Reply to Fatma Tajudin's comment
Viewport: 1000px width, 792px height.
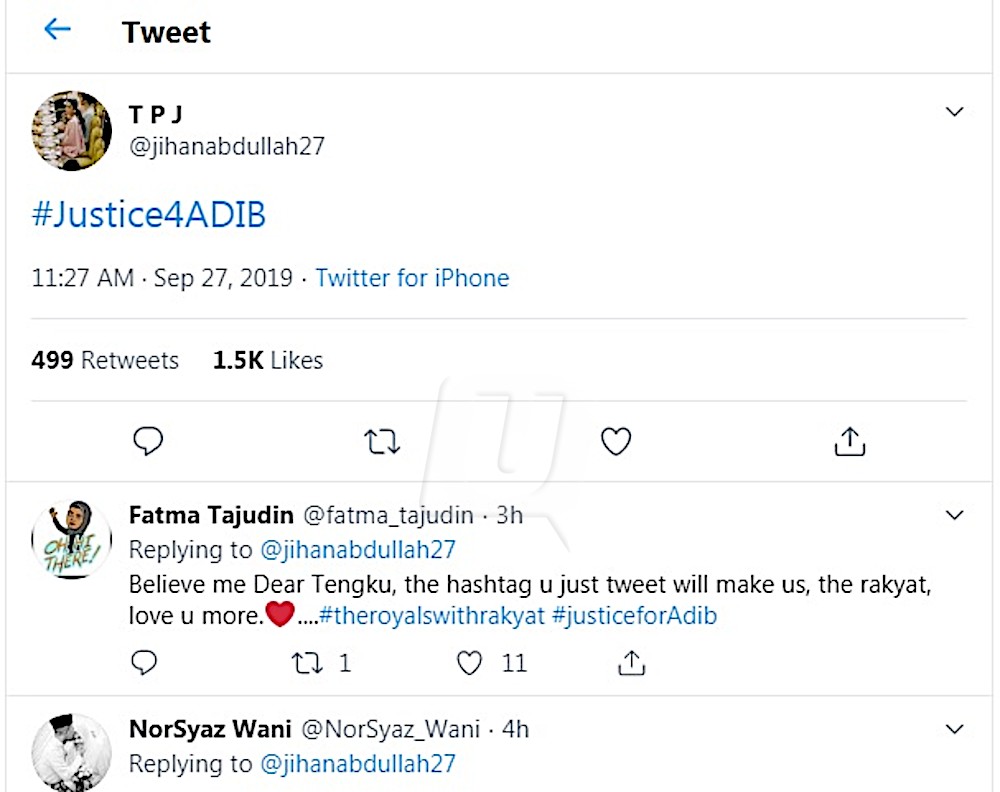[145, 662]
